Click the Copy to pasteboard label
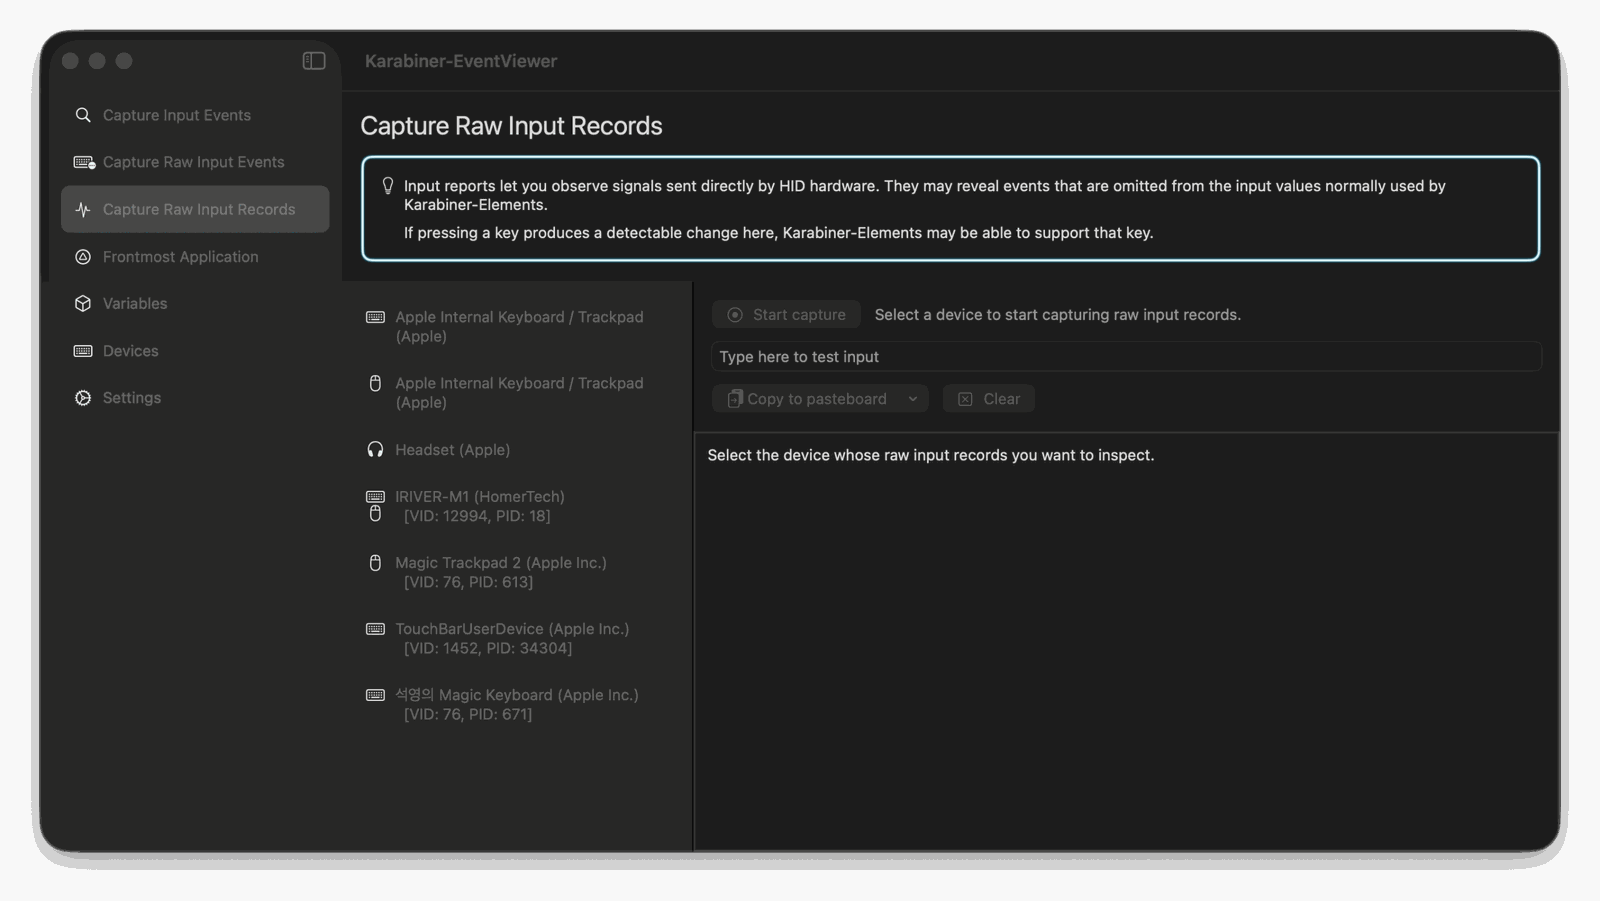 pos(817,399)
